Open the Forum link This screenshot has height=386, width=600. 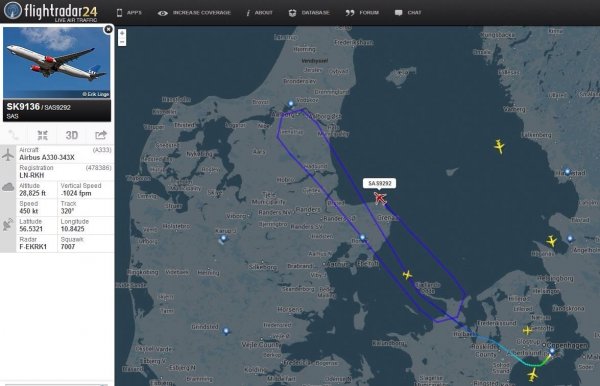[362, 13]
